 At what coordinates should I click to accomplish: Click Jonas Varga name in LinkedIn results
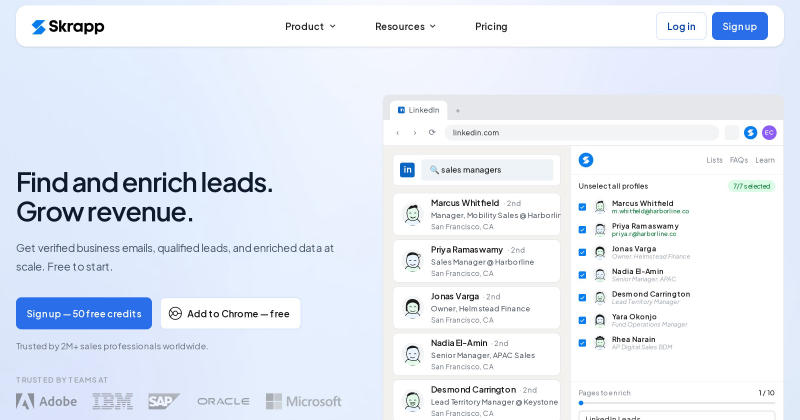[455, 297]
